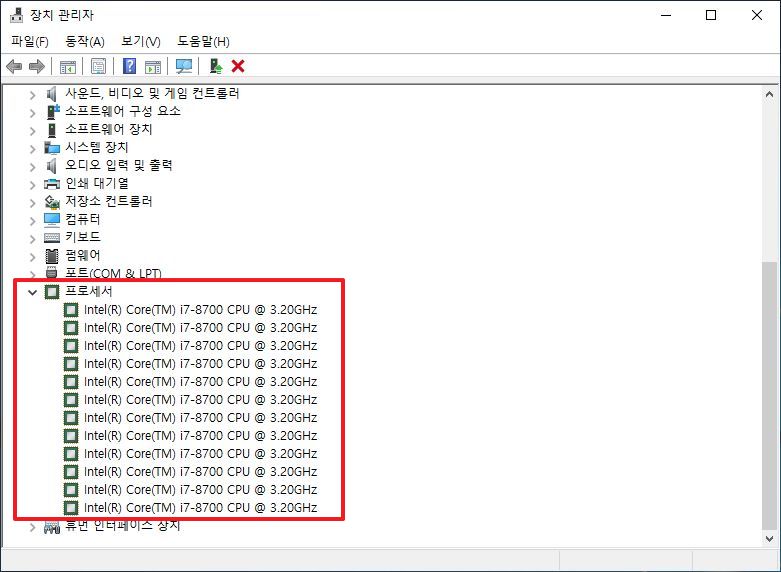
Task: Expand 사운드, 비디오 및 게임 컨트롤러
Action: click(x=32, y=94)
